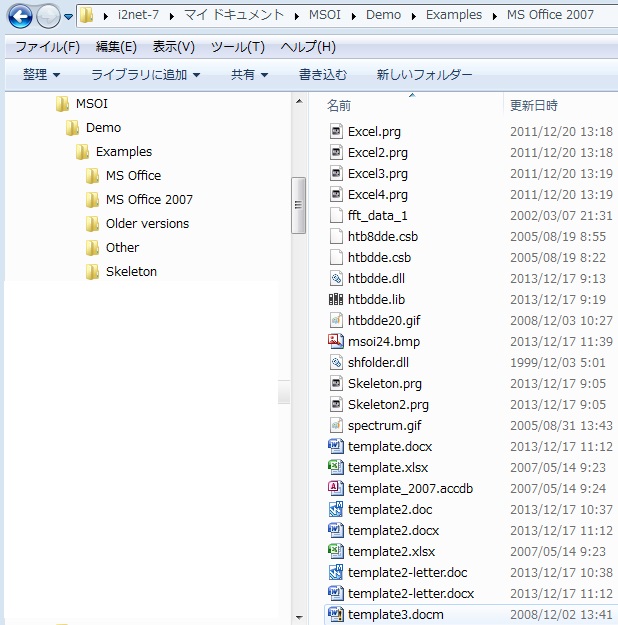Click MS Office 2007 folder icon in tree
This screenshot has width=618, height=625.
coord(93,200)
